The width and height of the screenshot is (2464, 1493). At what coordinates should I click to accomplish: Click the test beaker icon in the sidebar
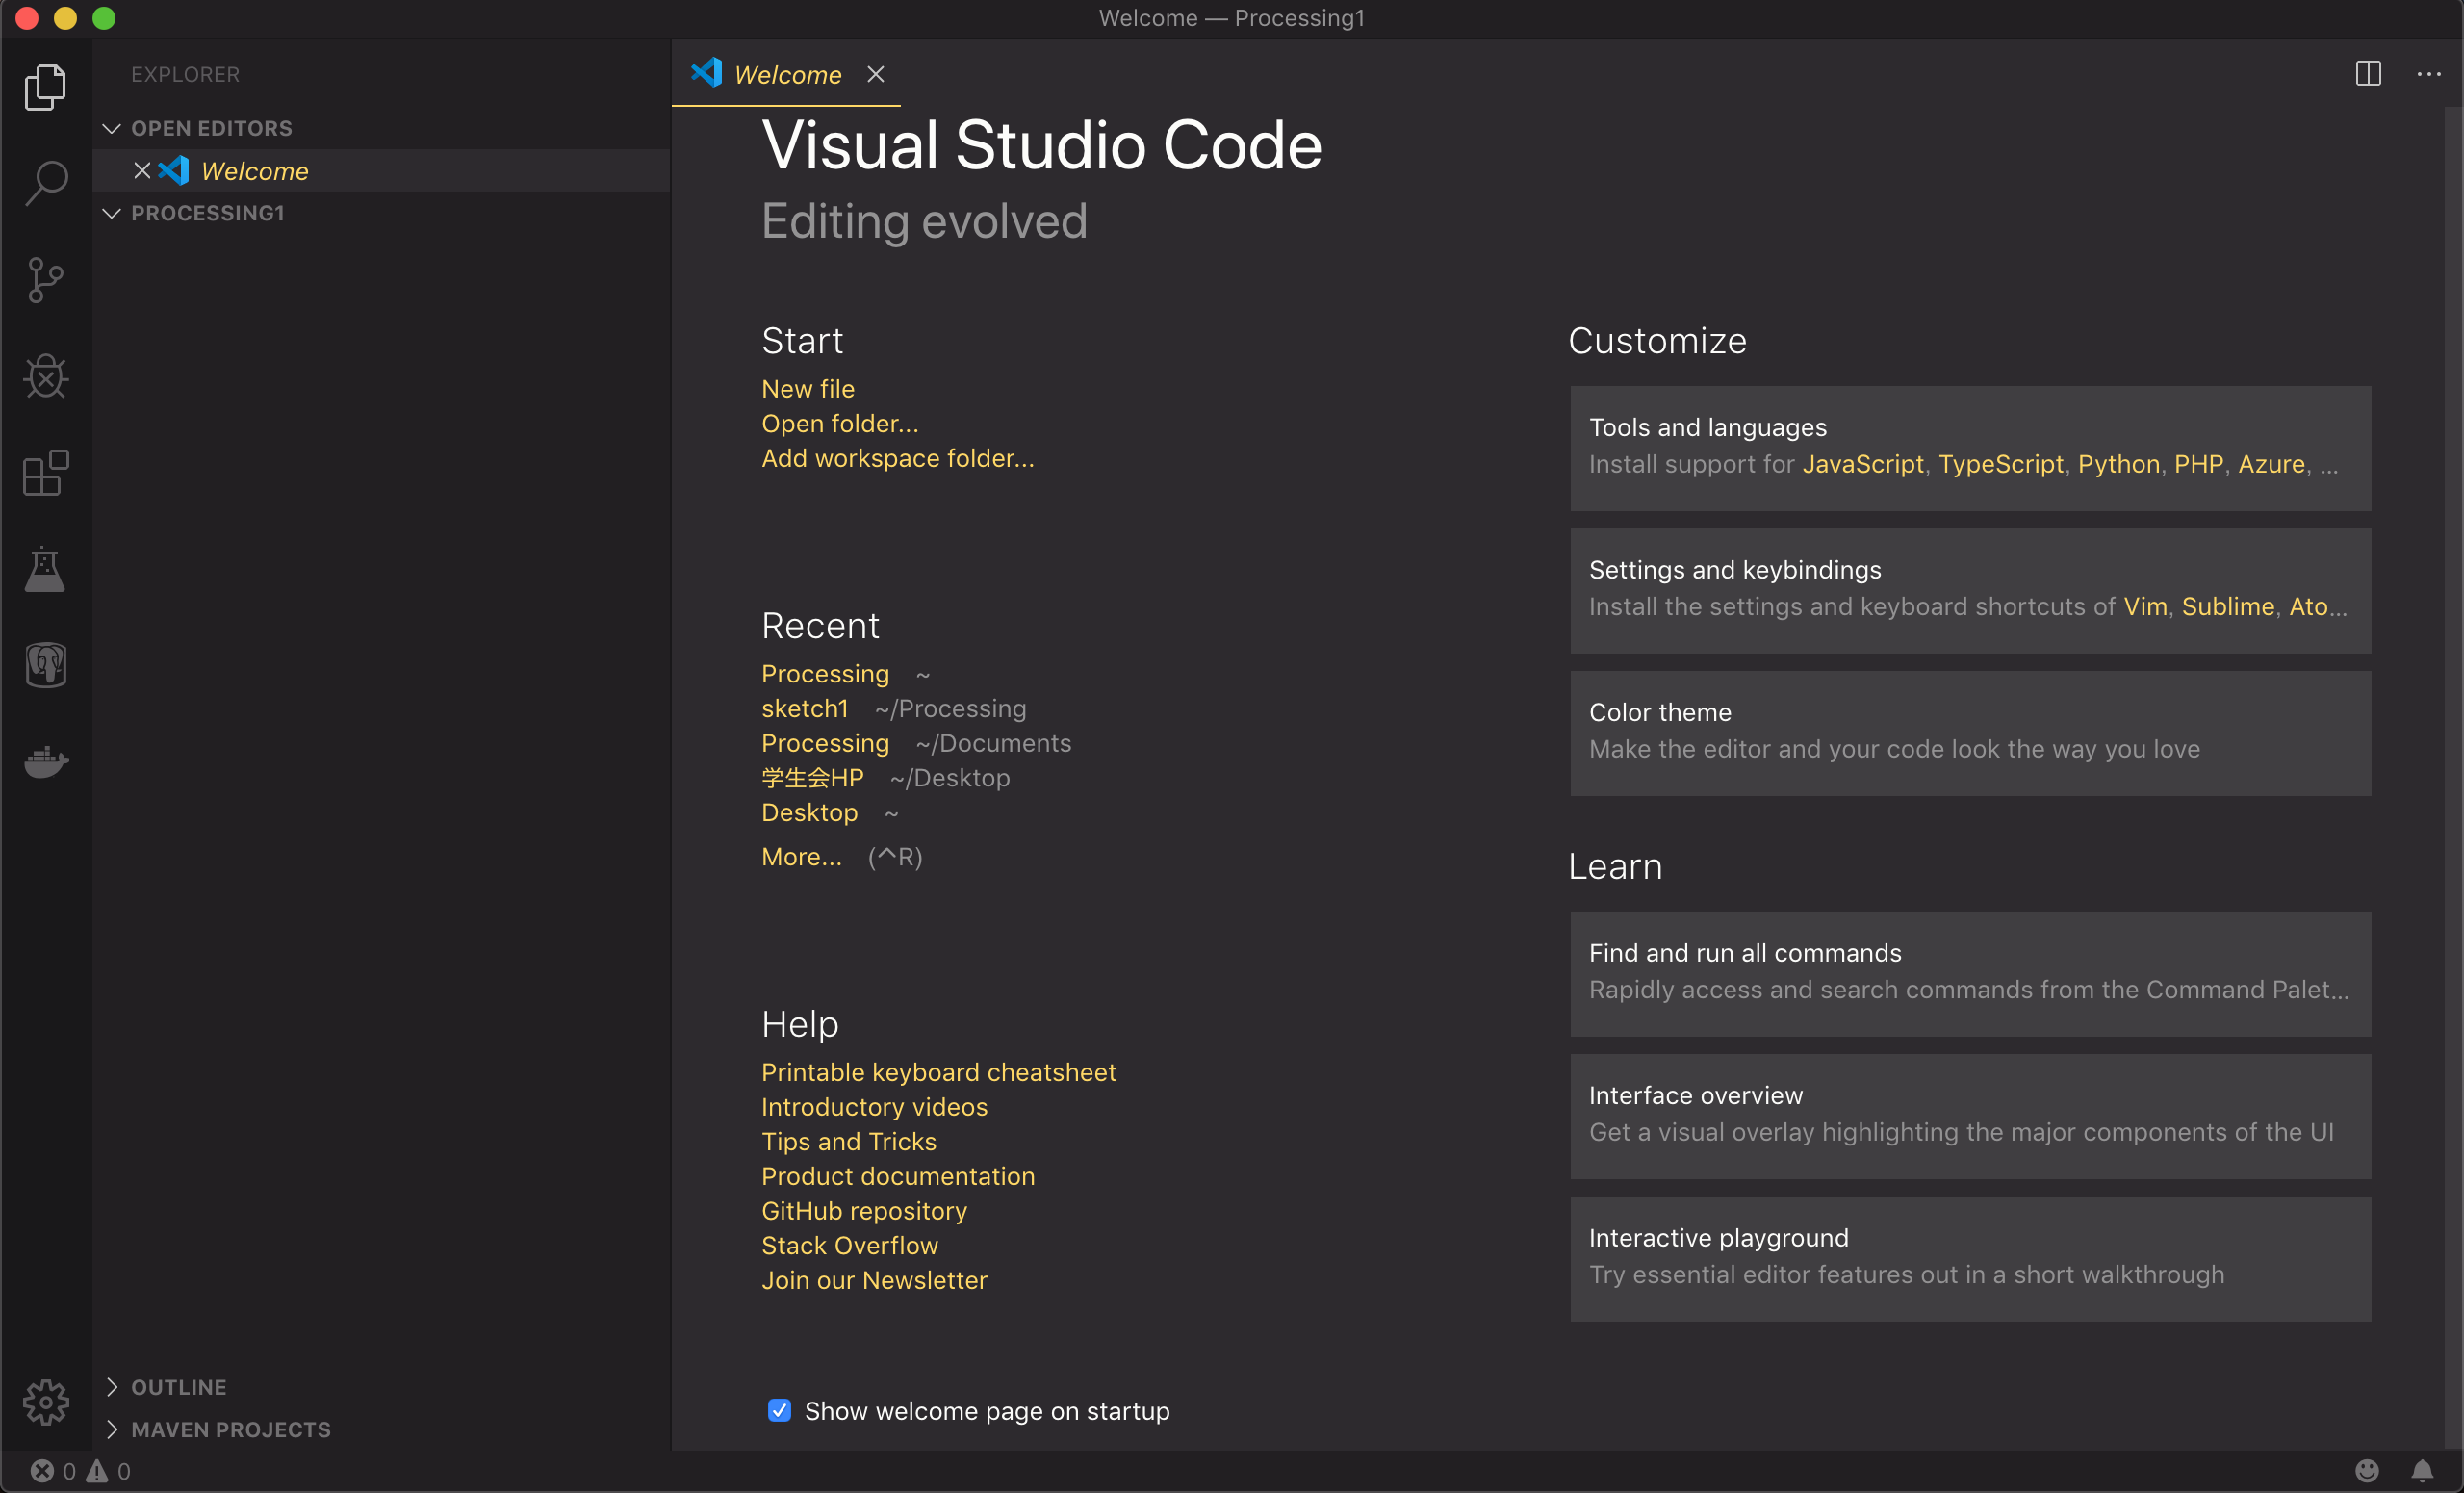pos(45,569)
